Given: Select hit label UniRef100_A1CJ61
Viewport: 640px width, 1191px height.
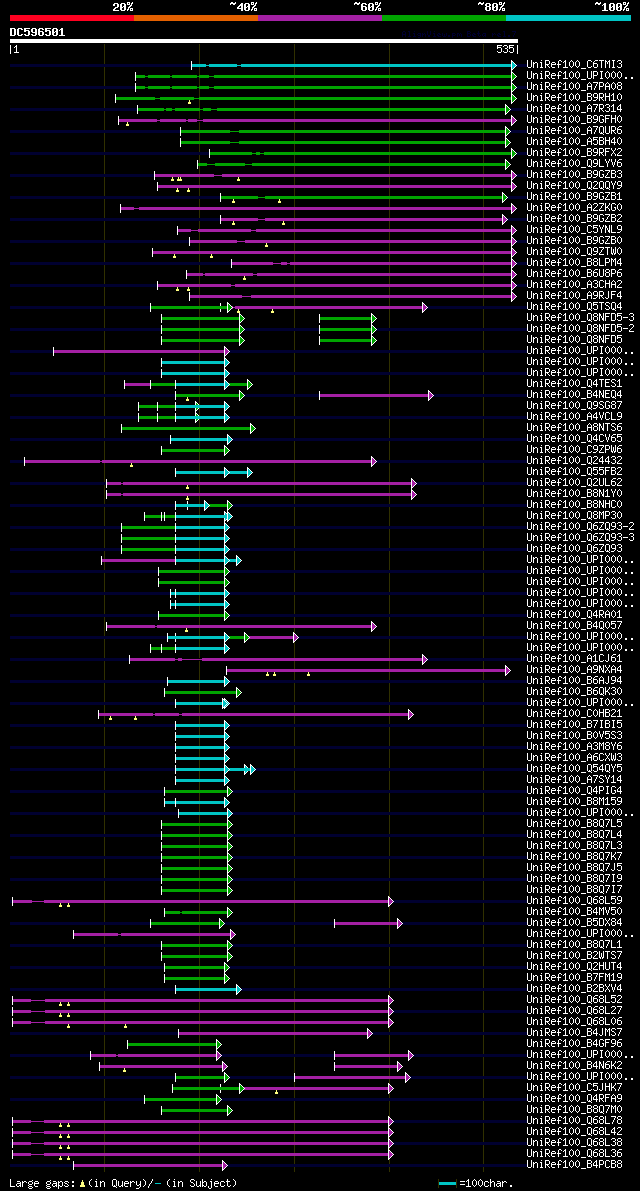Looking at the screenshot, I should click(x=574, y=659).
